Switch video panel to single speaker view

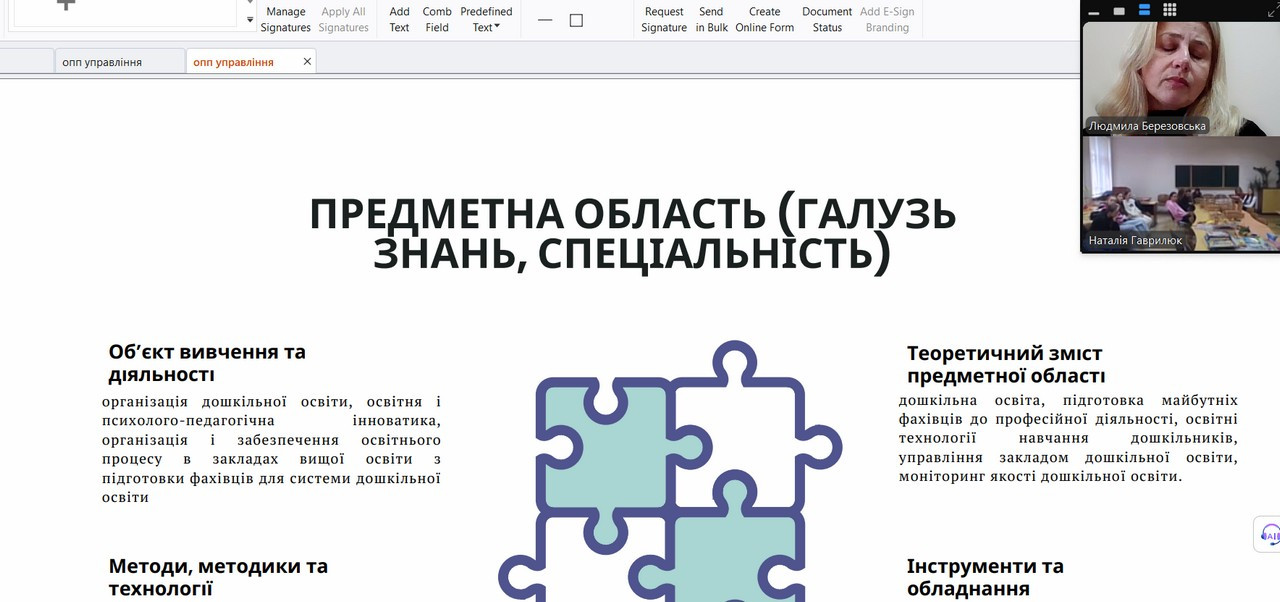pyautogui.click(x=1119, y=11)
